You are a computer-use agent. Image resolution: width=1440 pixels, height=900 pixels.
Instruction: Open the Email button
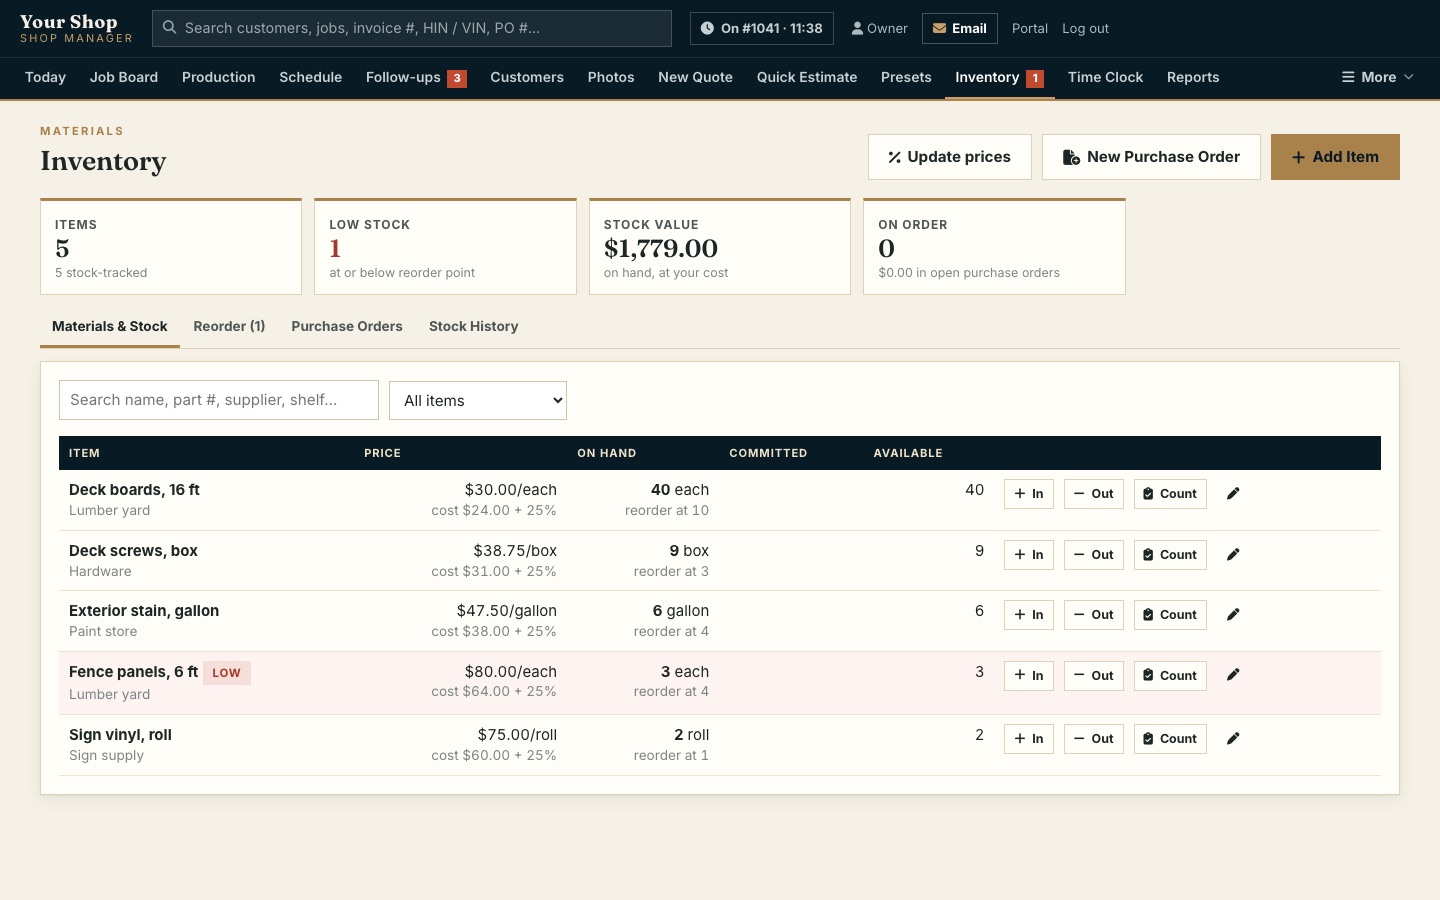click(x=960, y=28)
